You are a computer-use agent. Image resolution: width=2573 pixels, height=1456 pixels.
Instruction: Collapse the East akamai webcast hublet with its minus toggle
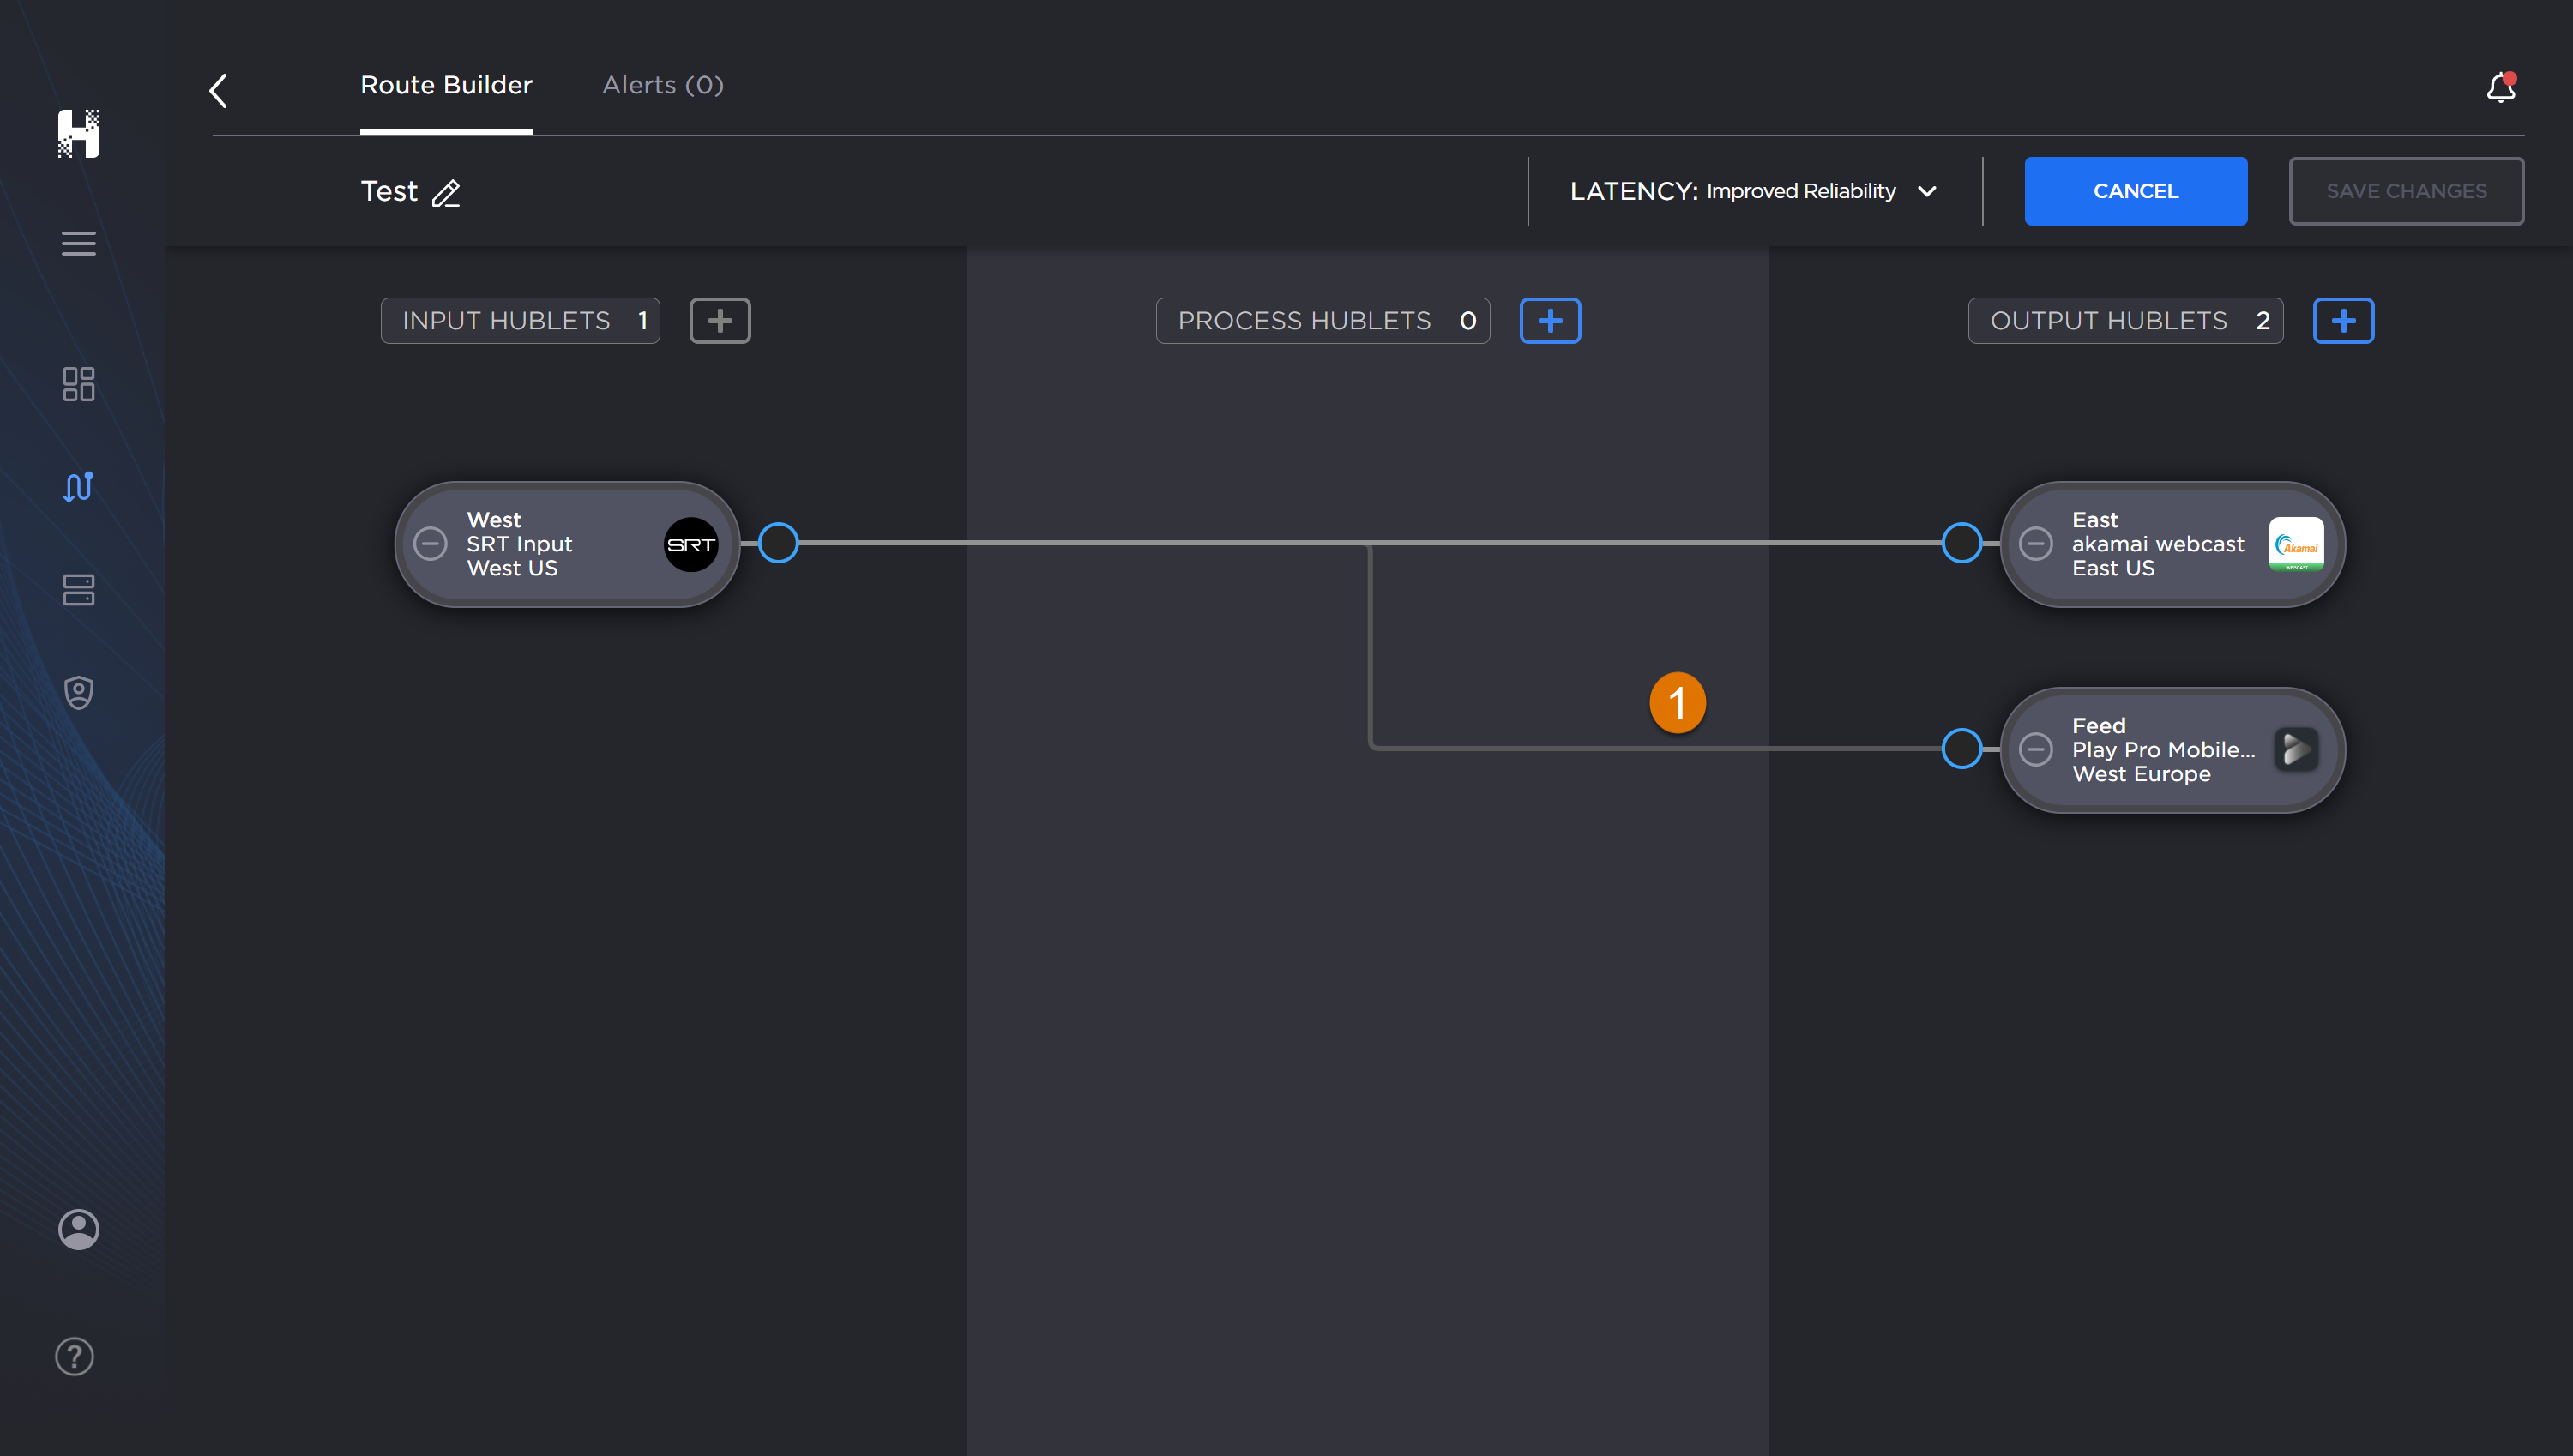pyautogui.click(x=2037, y=545)
